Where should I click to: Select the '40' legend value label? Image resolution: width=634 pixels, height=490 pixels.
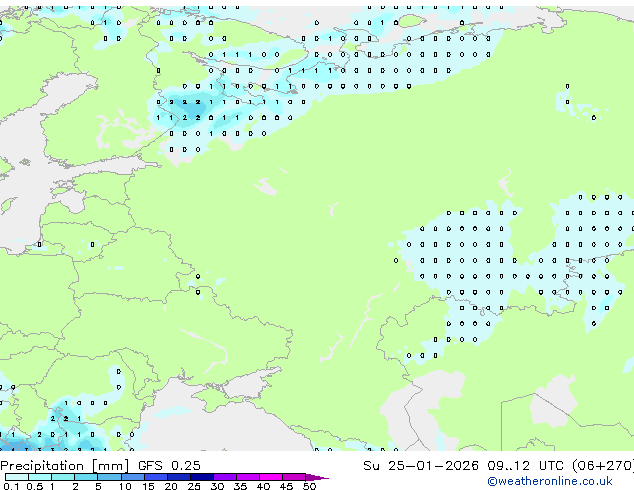pos(263,486)
